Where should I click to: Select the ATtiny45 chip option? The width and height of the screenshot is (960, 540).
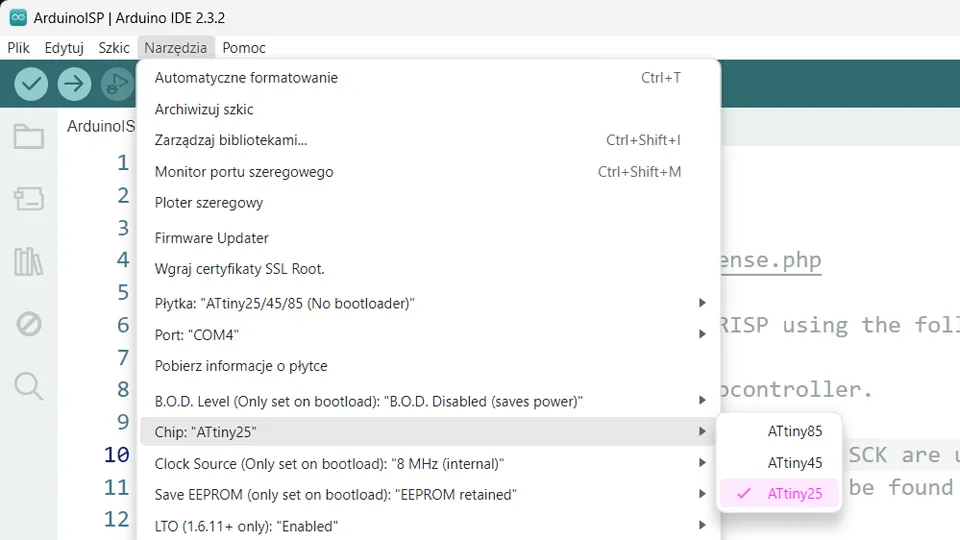click(794, 463)
